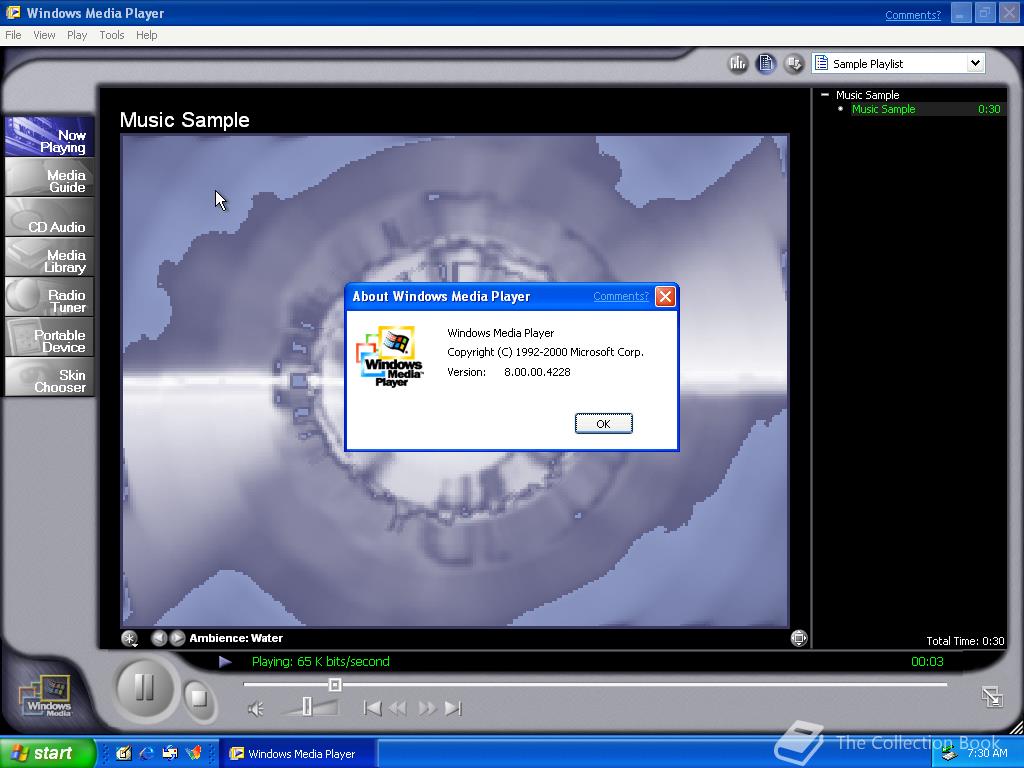Click the MSN butterfly quick launch icon
Image resolution: width=1024 pixels, height=768 pixels.
194,753
